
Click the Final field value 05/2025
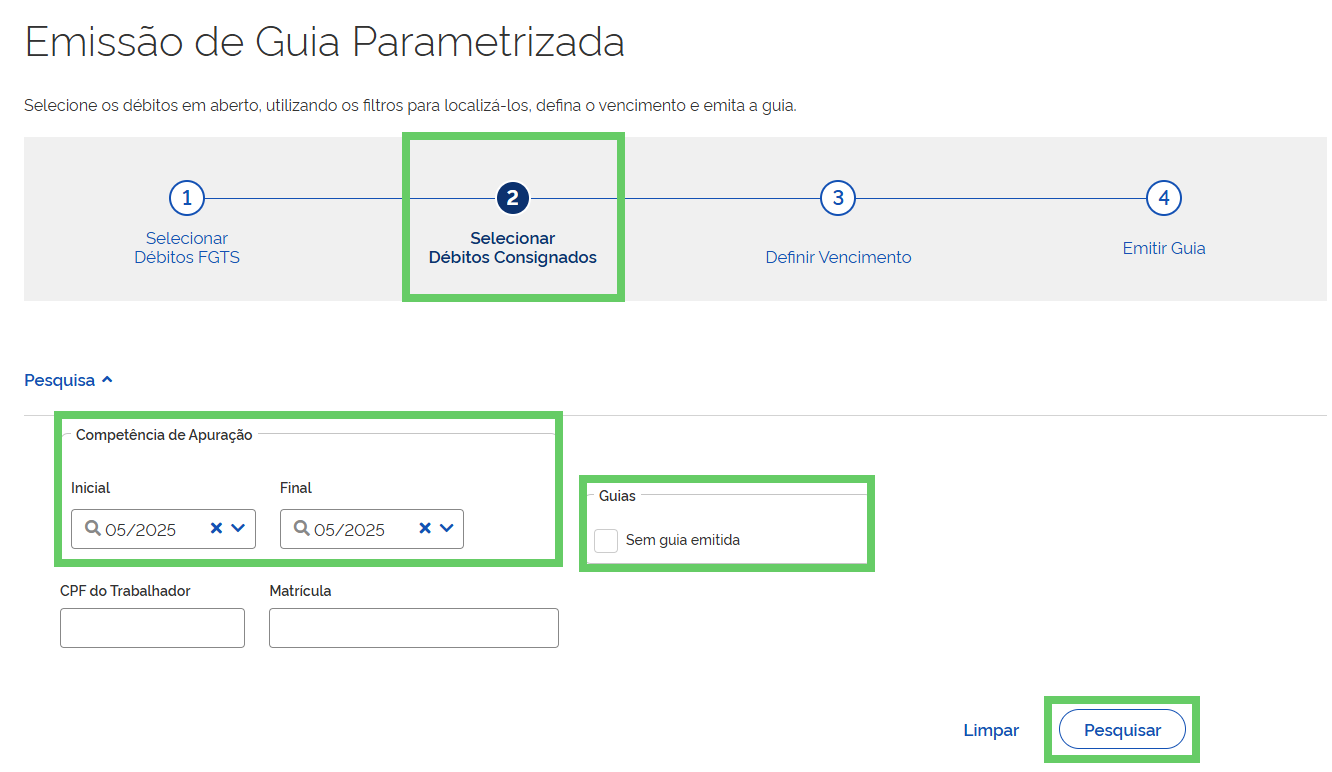tap(350, 530)
